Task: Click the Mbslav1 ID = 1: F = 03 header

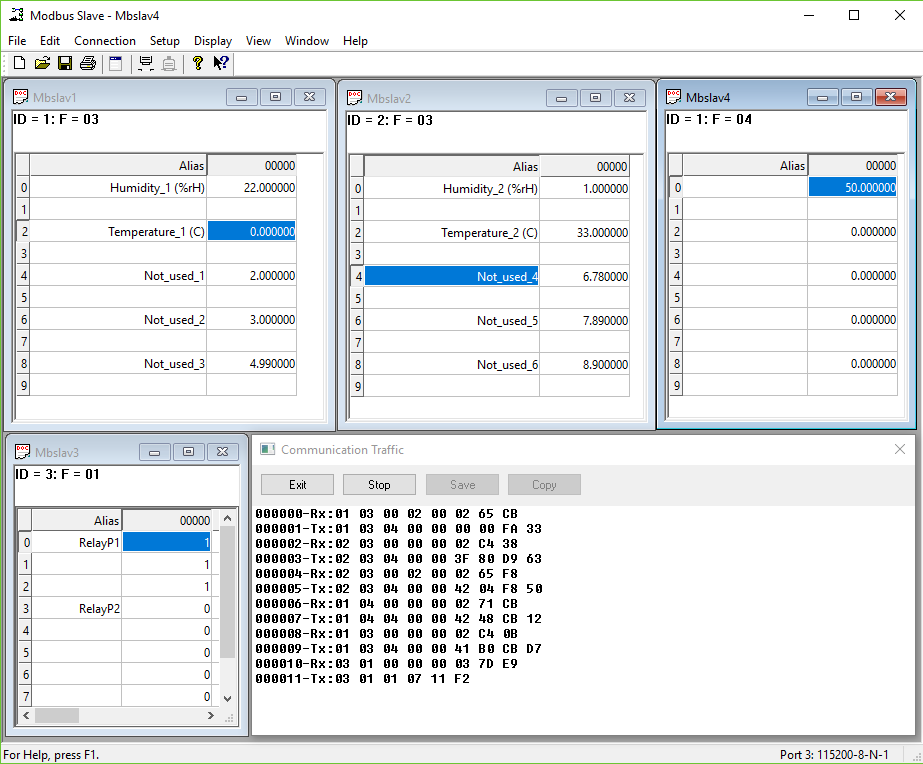Action: pos(57,119)
